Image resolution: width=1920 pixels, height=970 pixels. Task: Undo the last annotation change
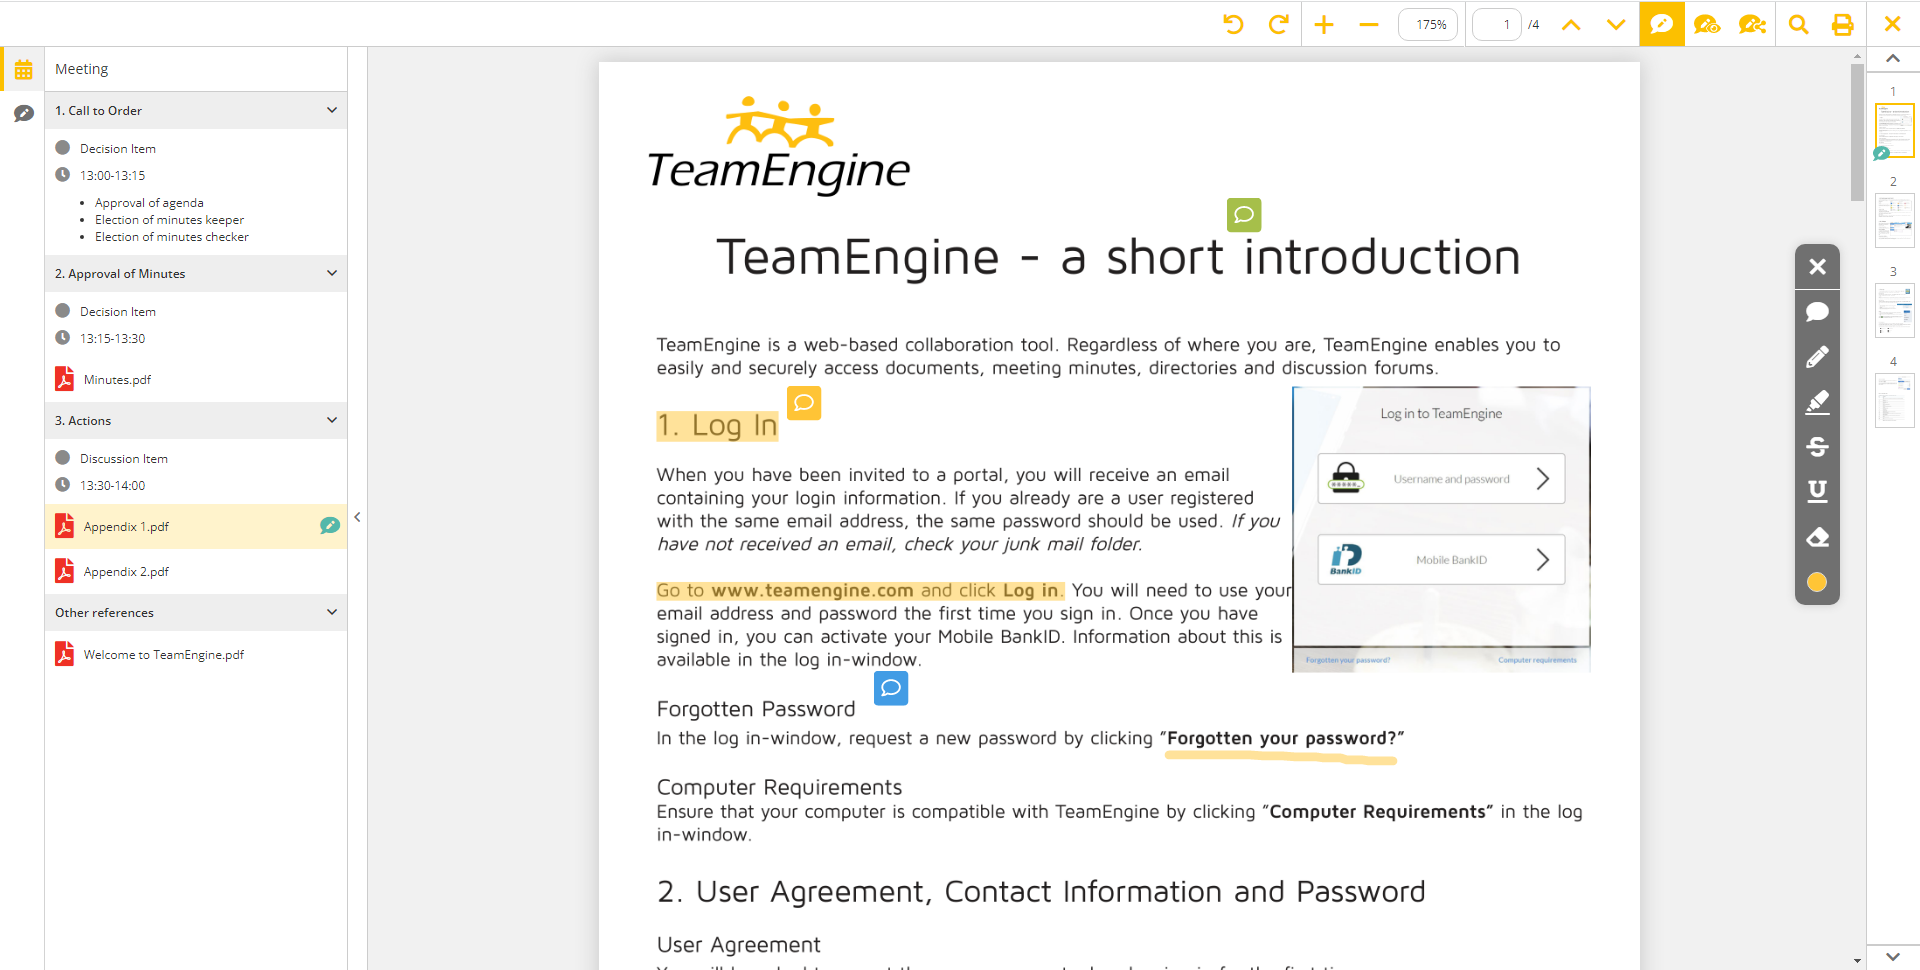tap(1233, 24)
